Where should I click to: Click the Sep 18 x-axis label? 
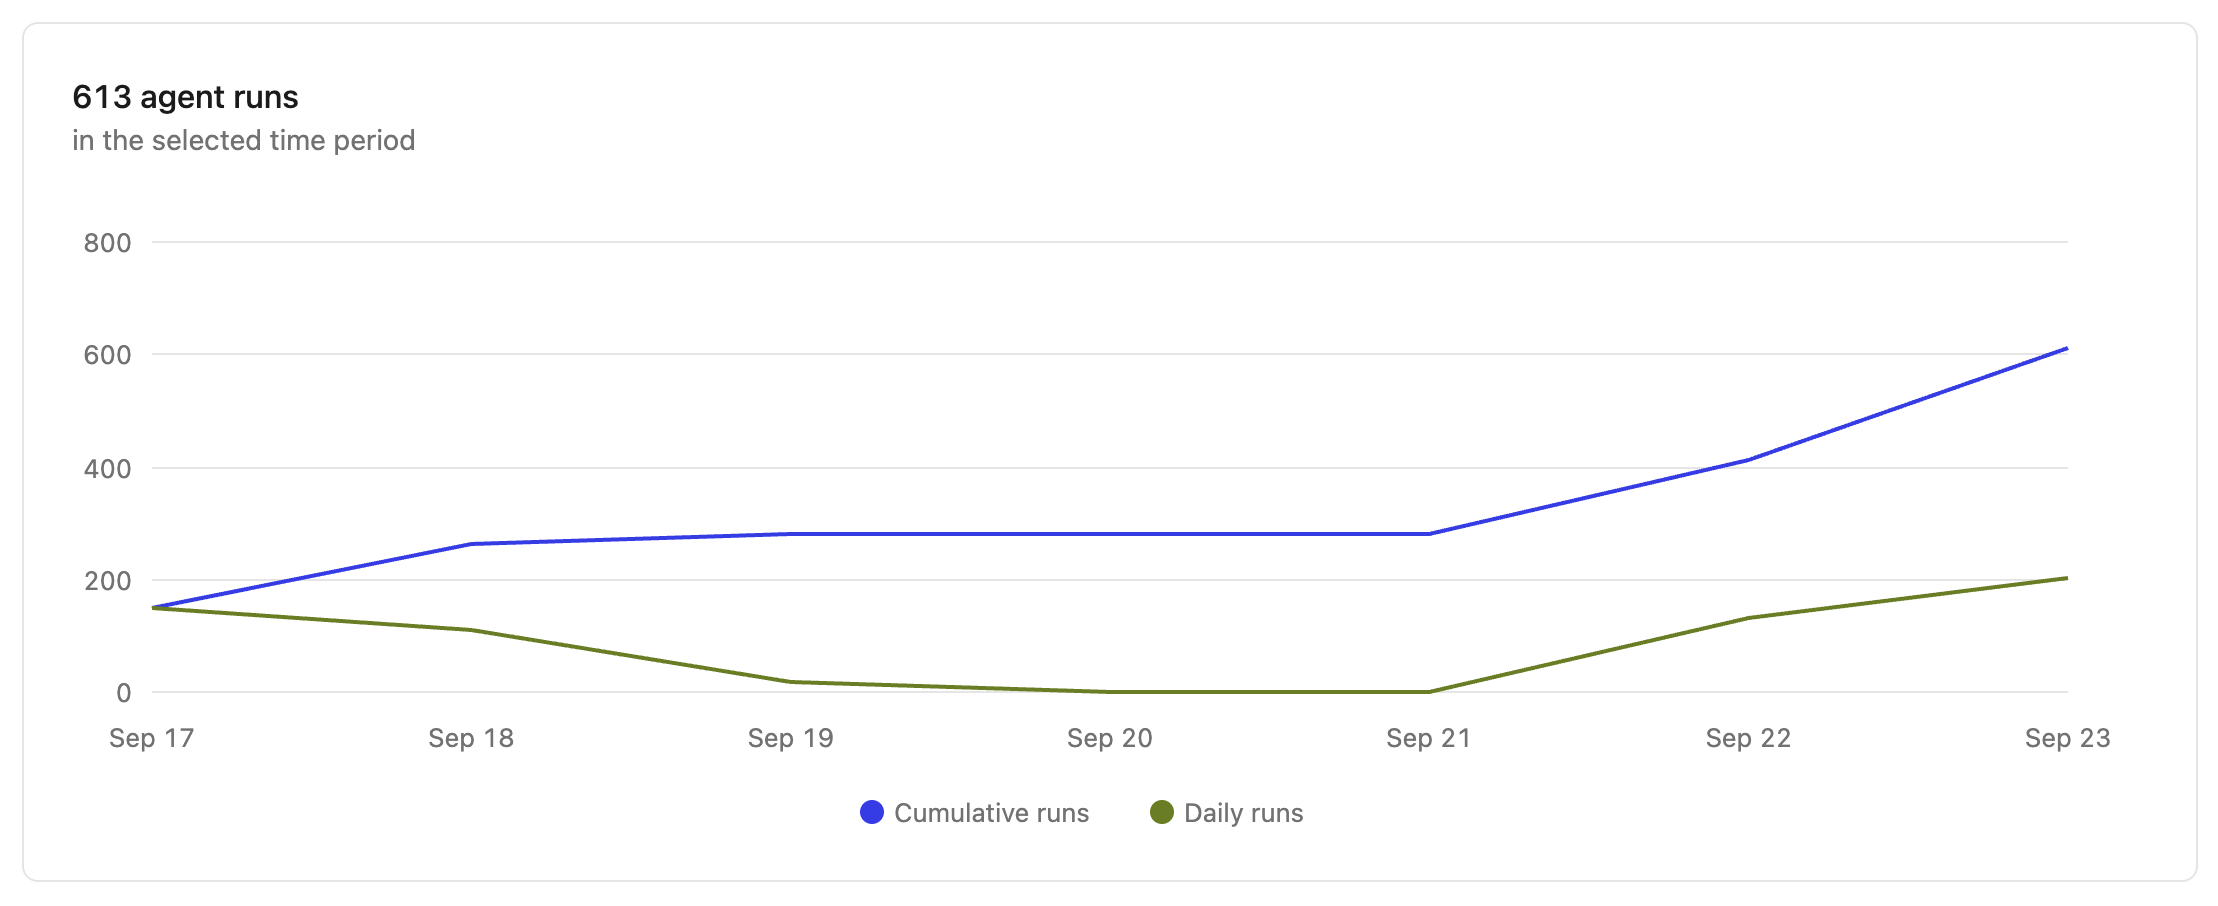471,738
